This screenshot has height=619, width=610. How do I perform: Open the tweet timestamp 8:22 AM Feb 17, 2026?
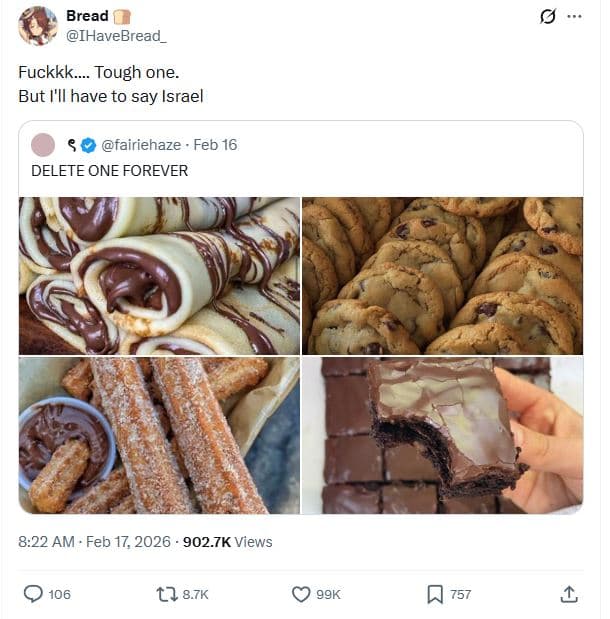coord(94,541)
